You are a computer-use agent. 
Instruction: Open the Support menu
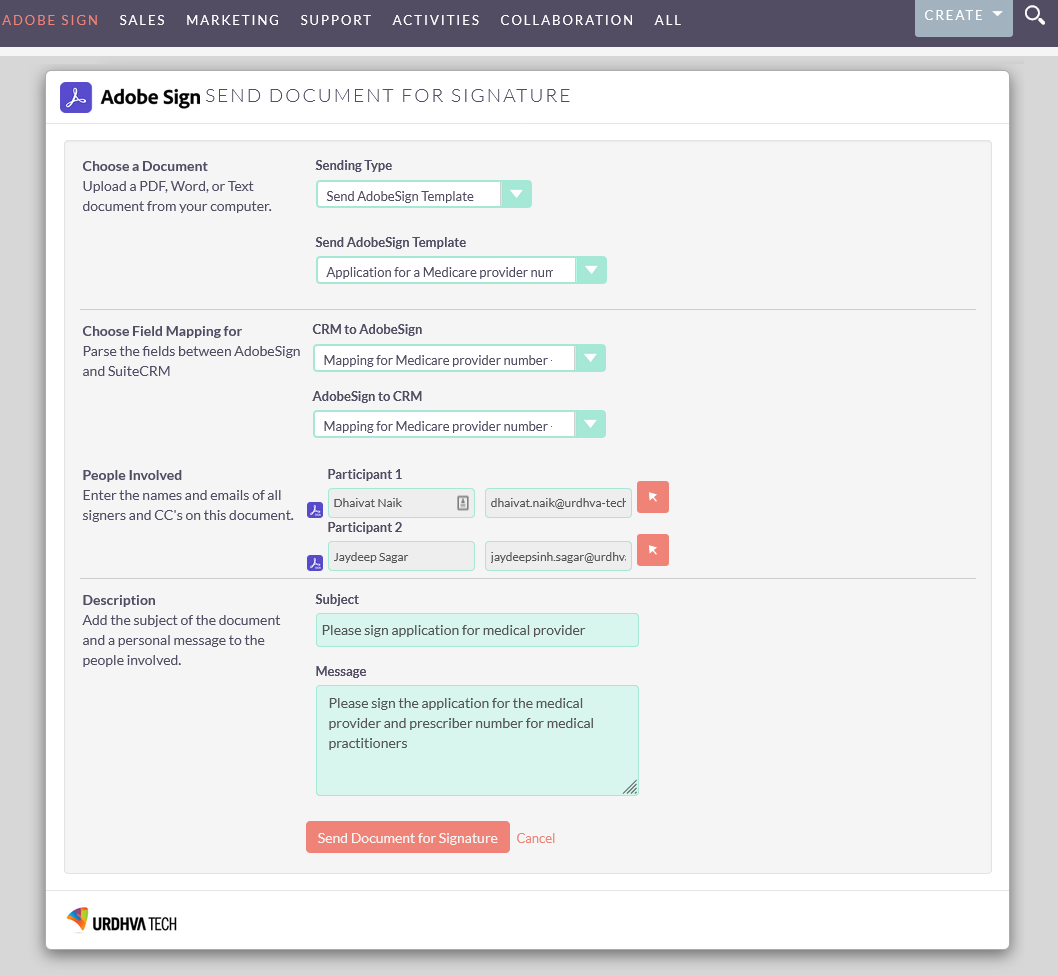(x=336, y=20)
